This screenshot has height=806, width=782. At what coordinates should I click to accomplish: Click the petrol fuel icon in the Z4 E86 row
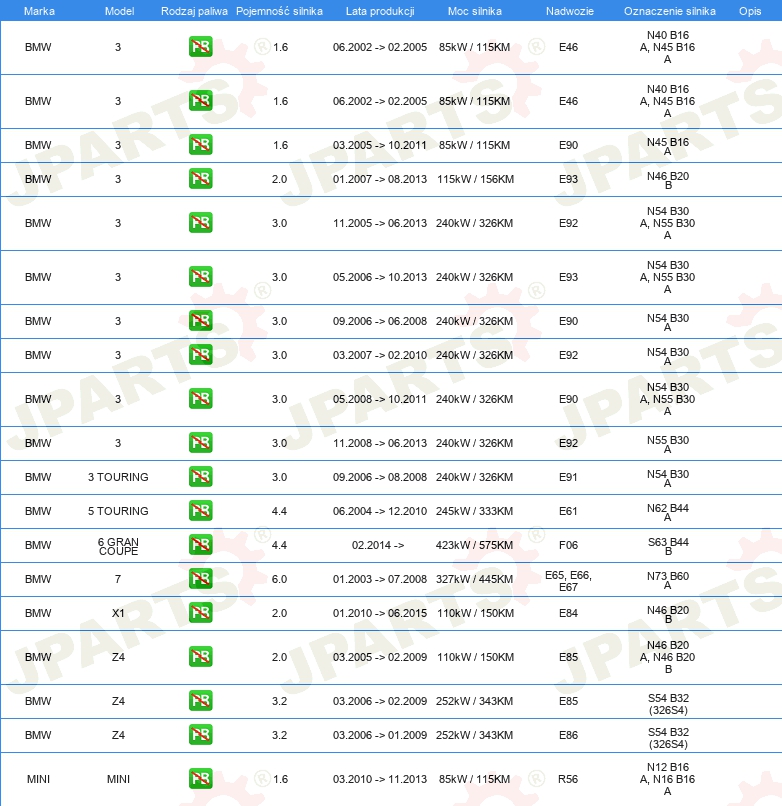click(201, 735)
